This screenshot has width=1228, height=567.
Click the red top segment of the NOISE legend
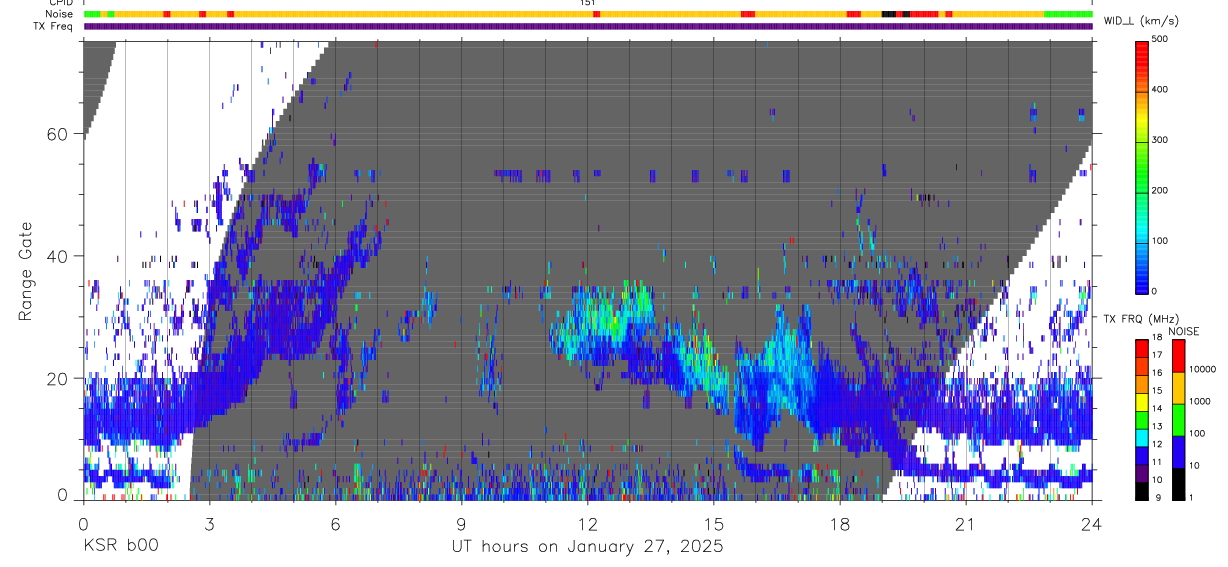pos(1178,356)
